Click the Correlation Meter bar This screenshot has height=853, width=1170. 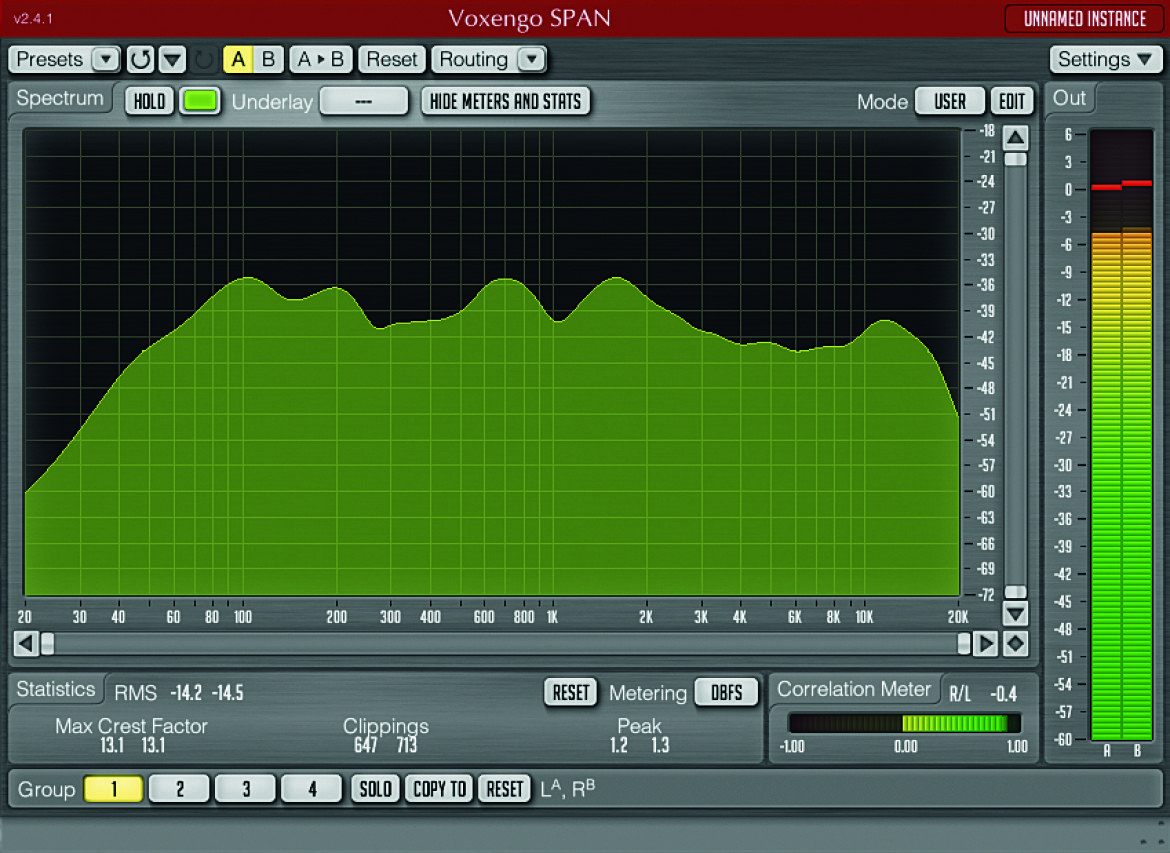(904, 722)
